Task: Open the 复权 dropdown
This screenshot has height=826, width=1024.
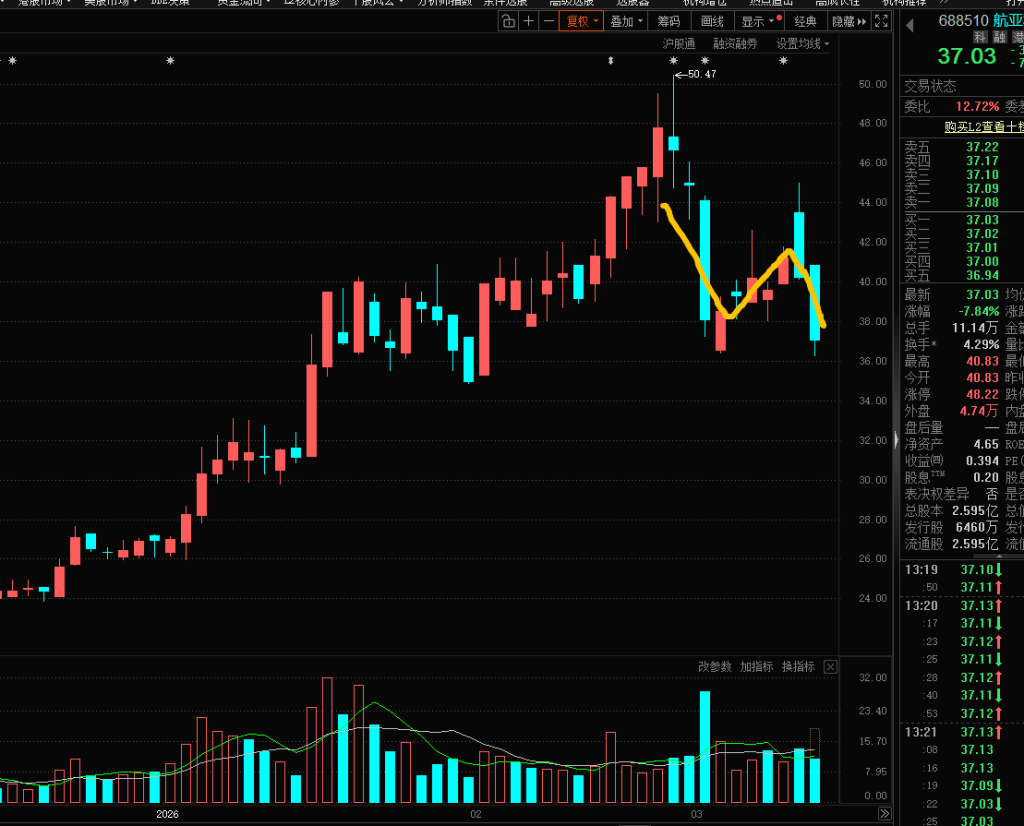Action: 582,21
